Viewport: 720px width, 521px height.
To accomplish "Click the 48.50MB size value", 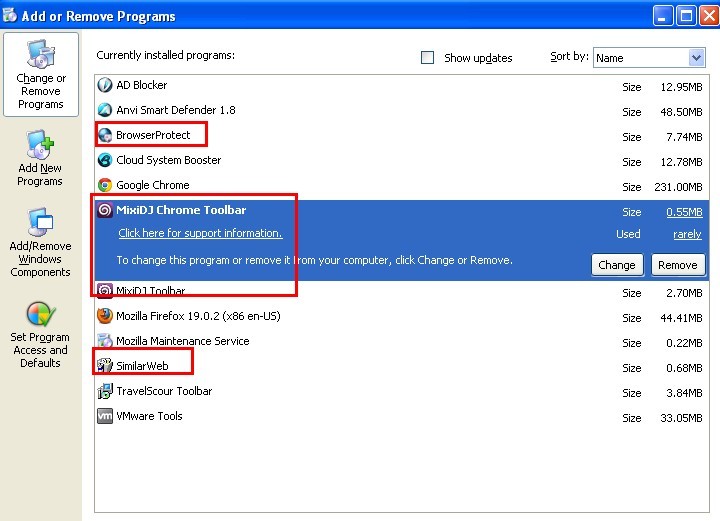I will click(681, 112).
